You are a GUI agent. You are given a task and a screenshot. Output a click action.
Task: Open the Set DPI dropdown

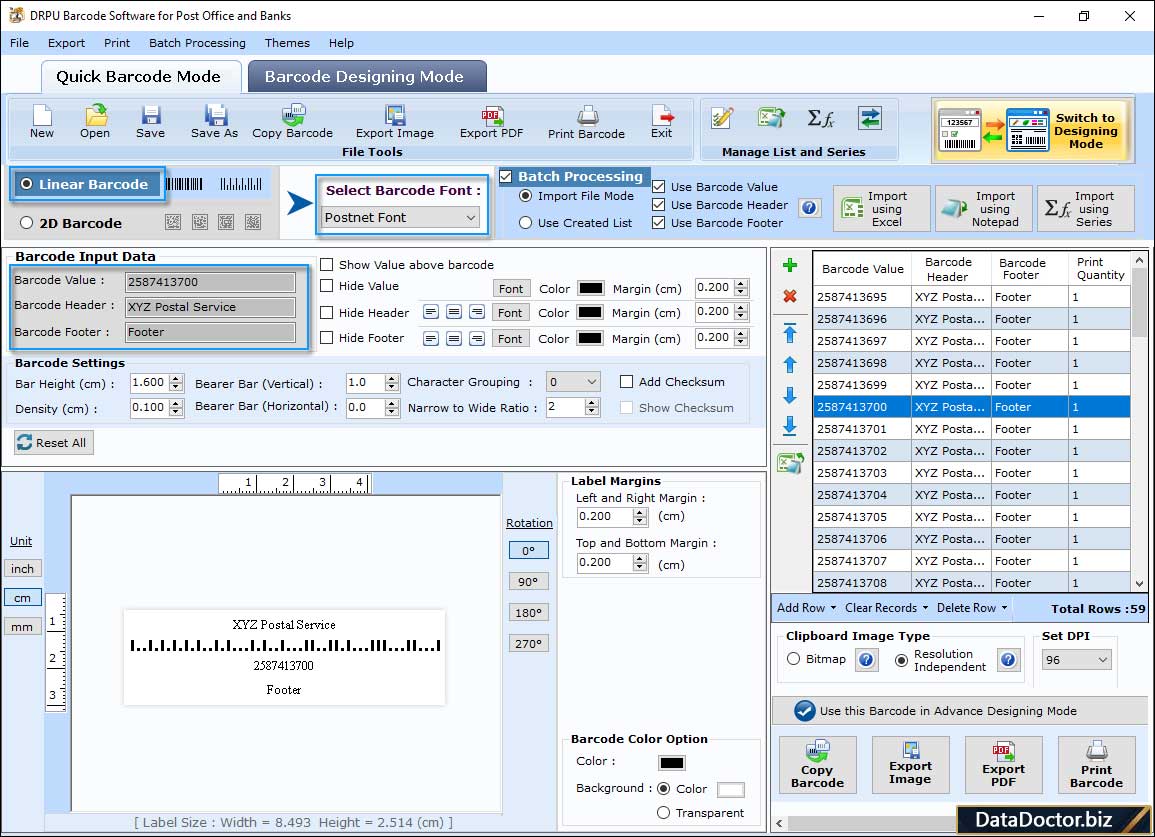click(x=1076, y=660)
